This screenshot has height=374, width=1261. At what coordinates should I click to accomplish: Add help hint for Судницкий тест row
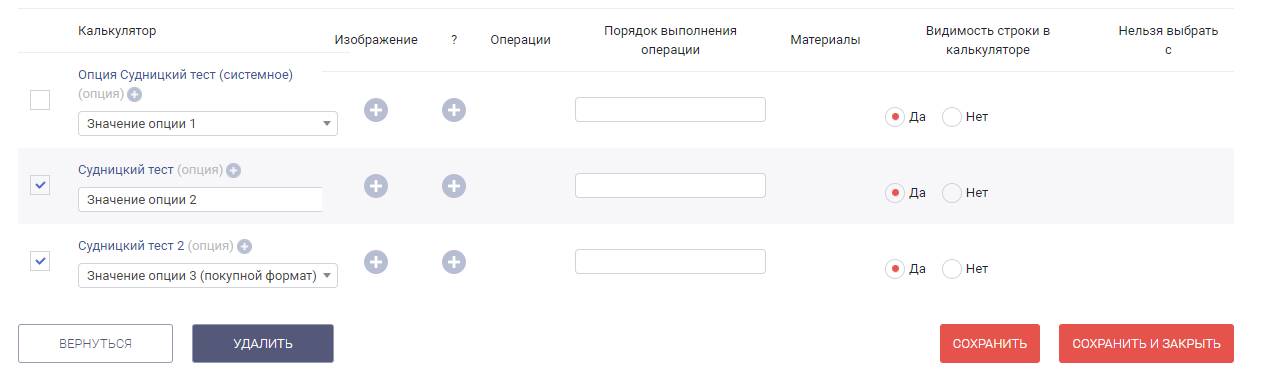pyautogui.click(x=454, y=186)
